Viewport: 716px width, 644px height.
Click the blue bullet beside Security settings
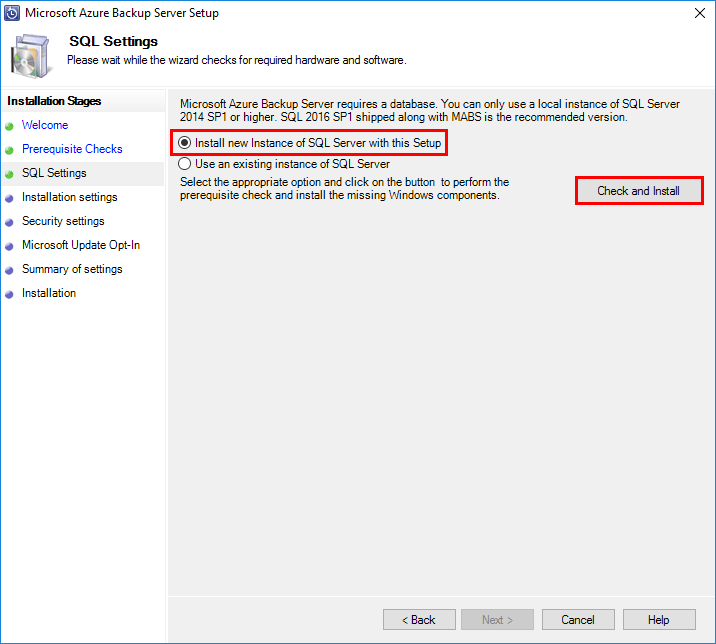click(x=9, y=222)
